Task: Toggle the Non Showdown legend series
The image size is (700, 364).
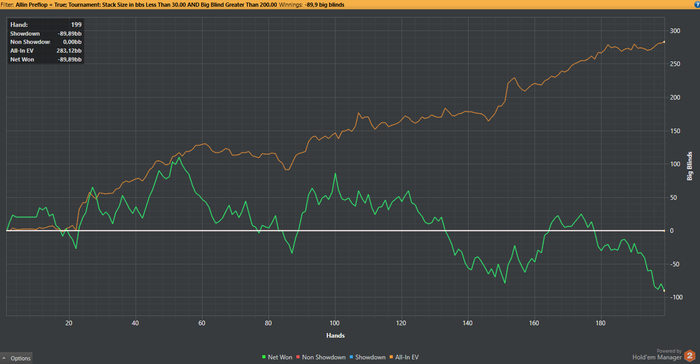Action: [321, 357]
